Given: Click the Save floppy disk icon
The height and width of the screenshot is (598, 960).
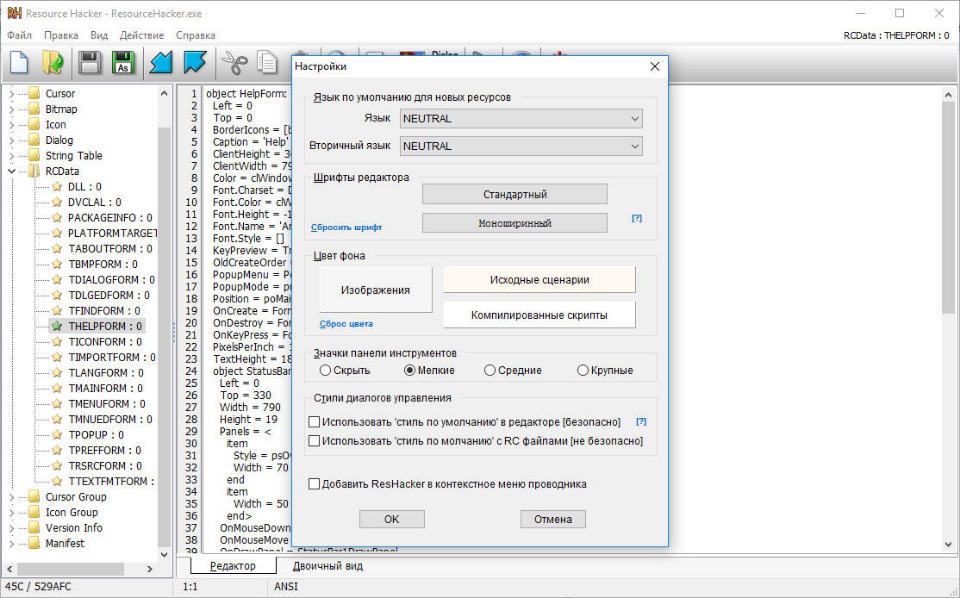Looking at the screenshot, I should (x=89, y=62).
